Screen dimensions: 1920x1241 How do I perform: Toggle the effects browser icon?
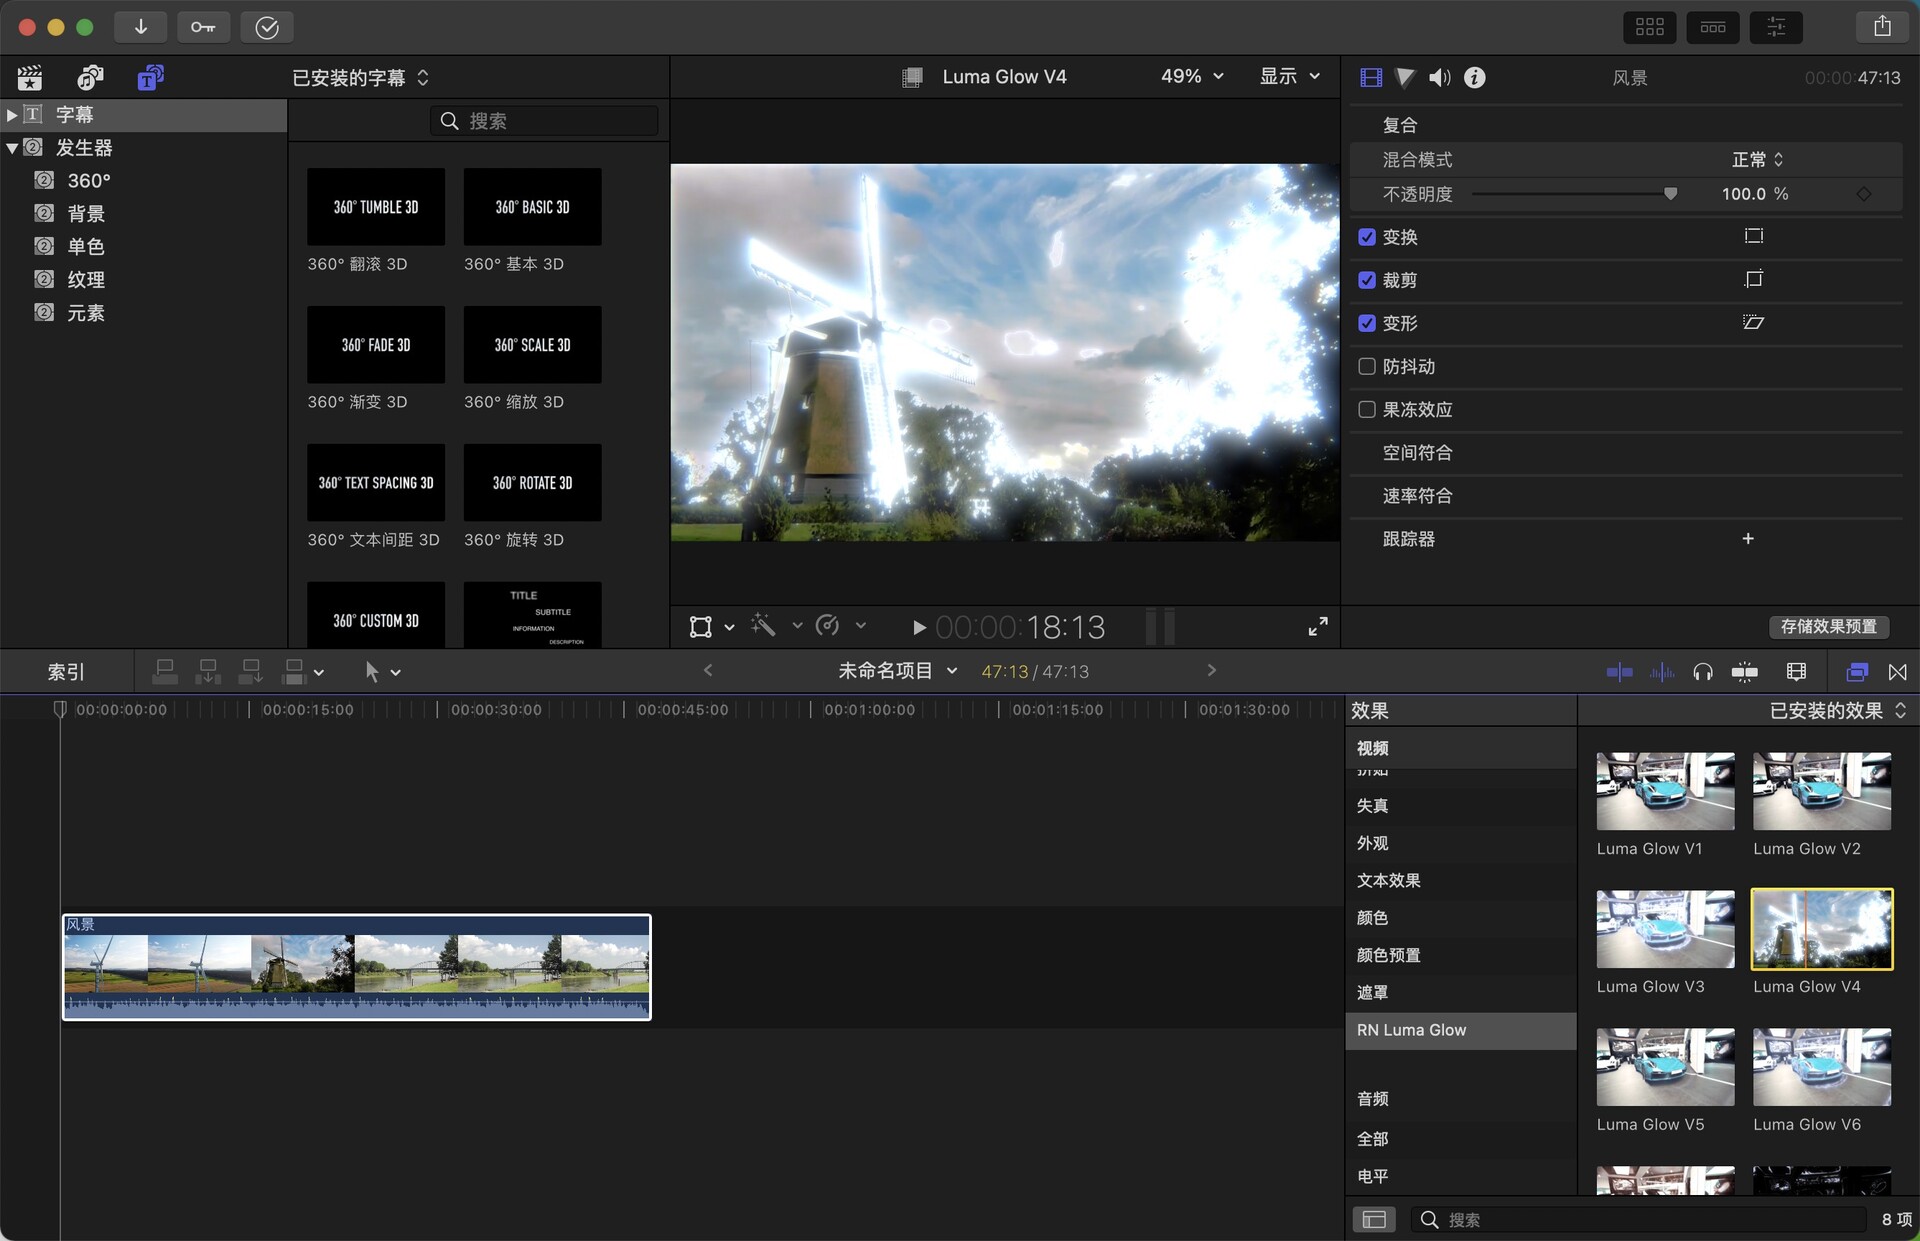click(x=1857, y=672)
